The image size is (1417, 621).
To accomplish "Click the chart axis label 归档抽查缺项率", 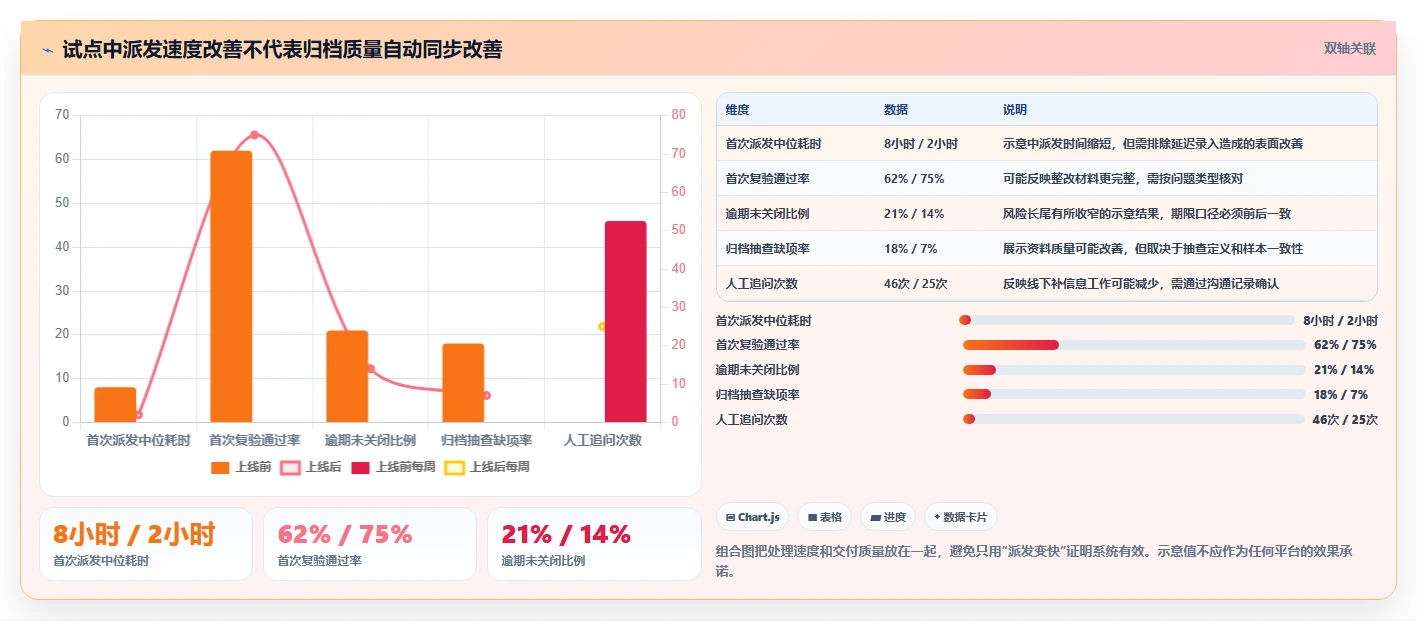I will [487, 440].
